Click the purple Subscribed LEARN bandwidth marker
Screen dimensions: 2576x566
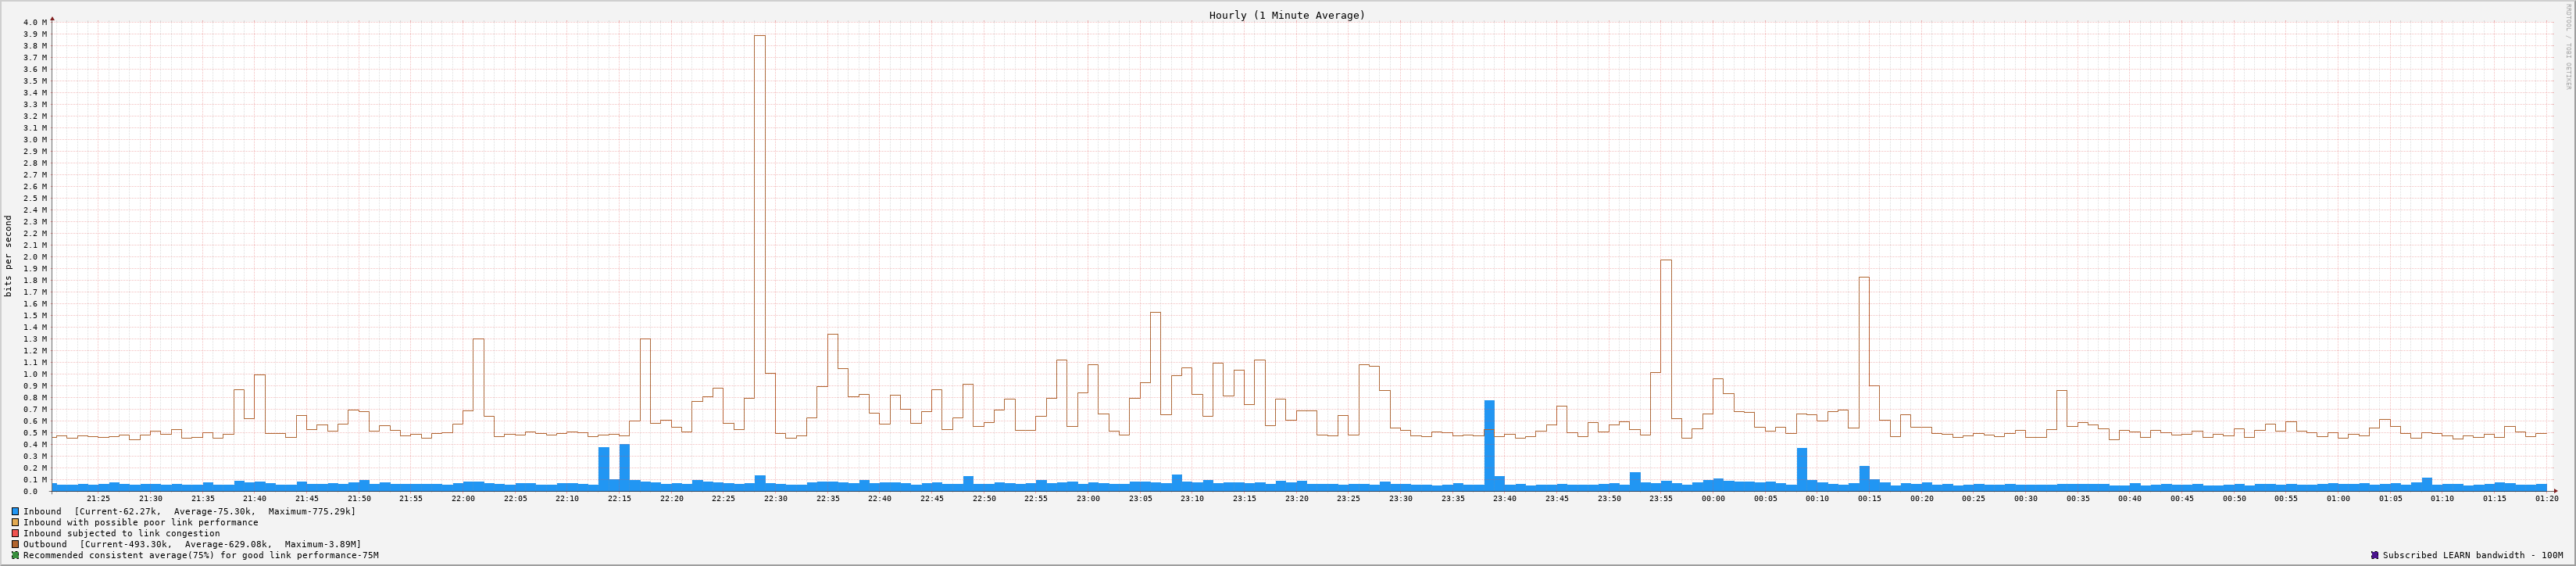pyautogui.click(x=2374, y=555)
